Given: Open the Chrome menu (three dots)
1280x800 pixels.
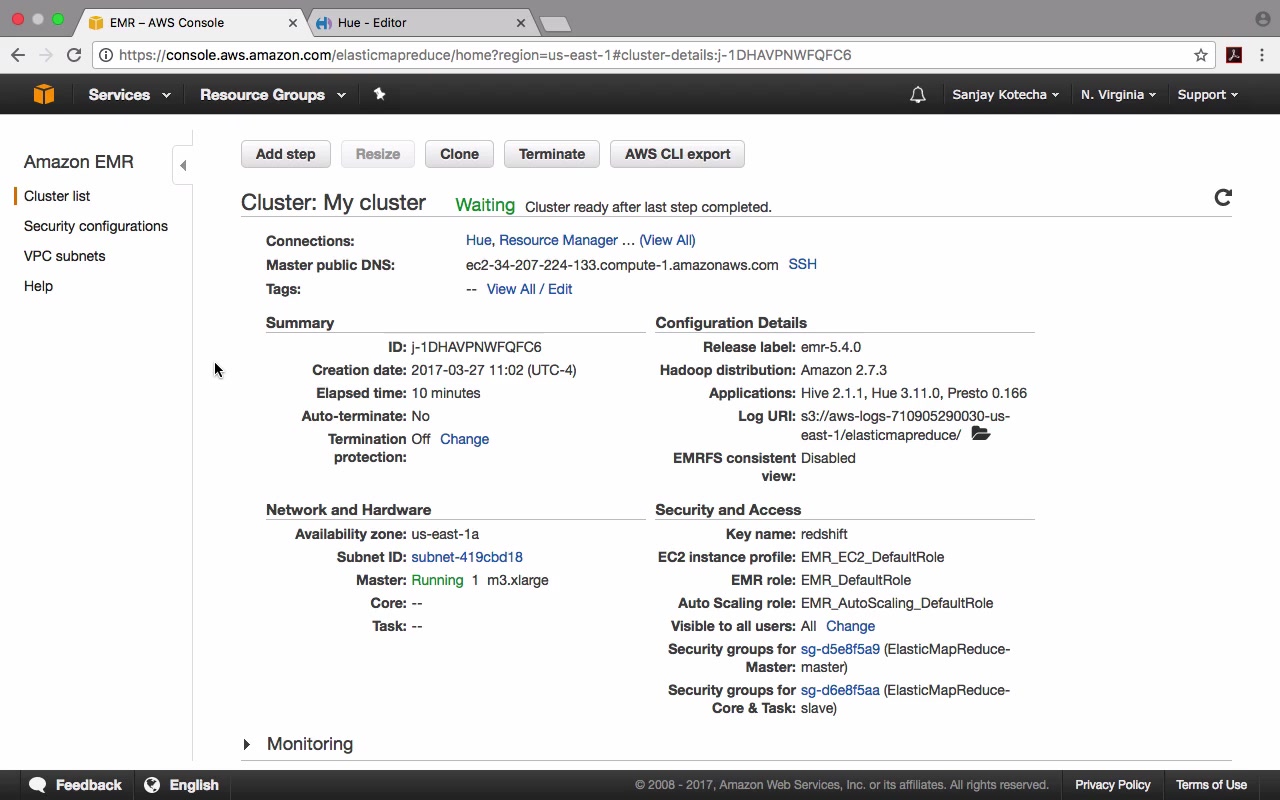Looking at the screenshot, I should pos(1262,55).
